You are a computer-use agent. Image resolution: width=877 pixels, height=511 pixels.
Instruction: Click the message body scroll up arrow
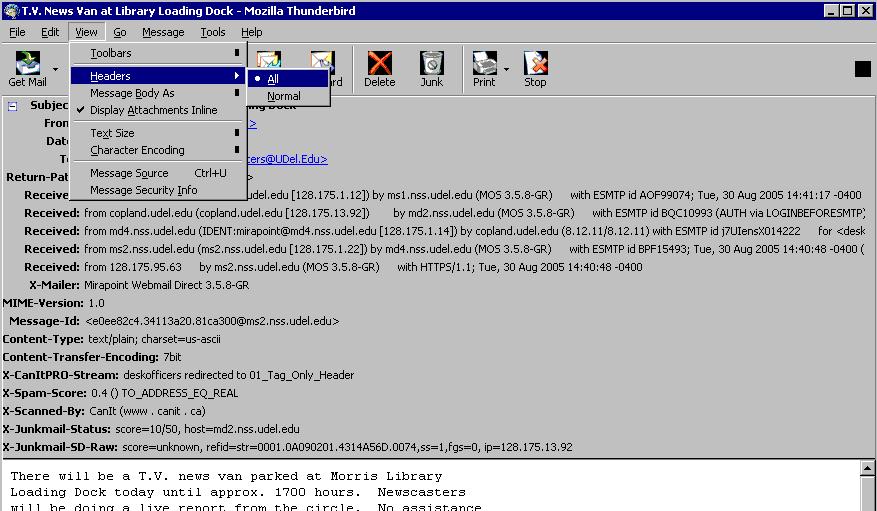pyautogui.click(x=867, y=468)
